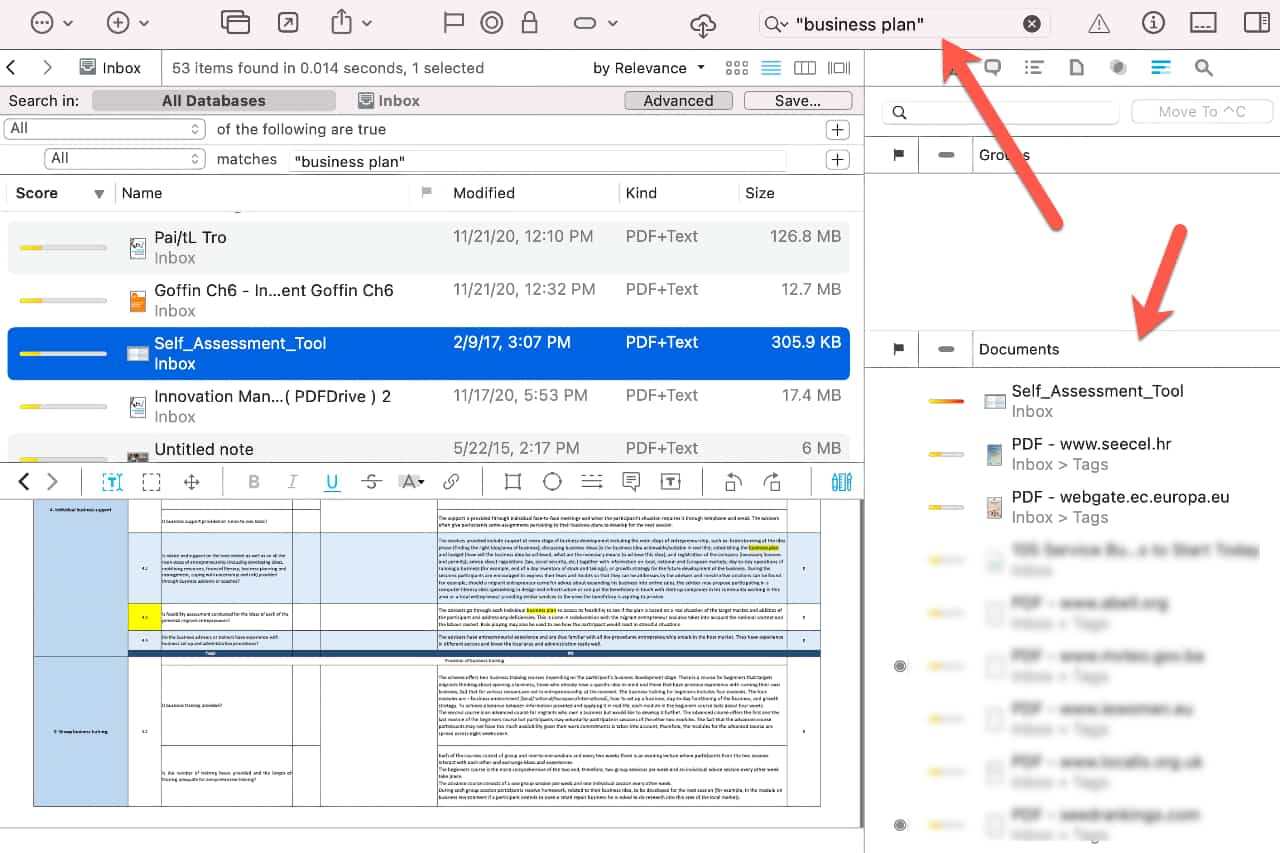The width and height of the screenshot is (1280, 853).
Task: Click the cloud sync upload icon
Action: coord(703,24)
